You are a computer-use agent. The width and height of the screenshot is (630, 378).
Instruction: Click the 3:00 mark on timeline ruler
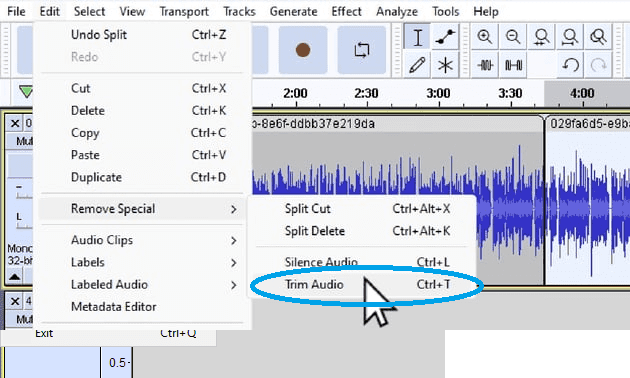pos(438,94)
